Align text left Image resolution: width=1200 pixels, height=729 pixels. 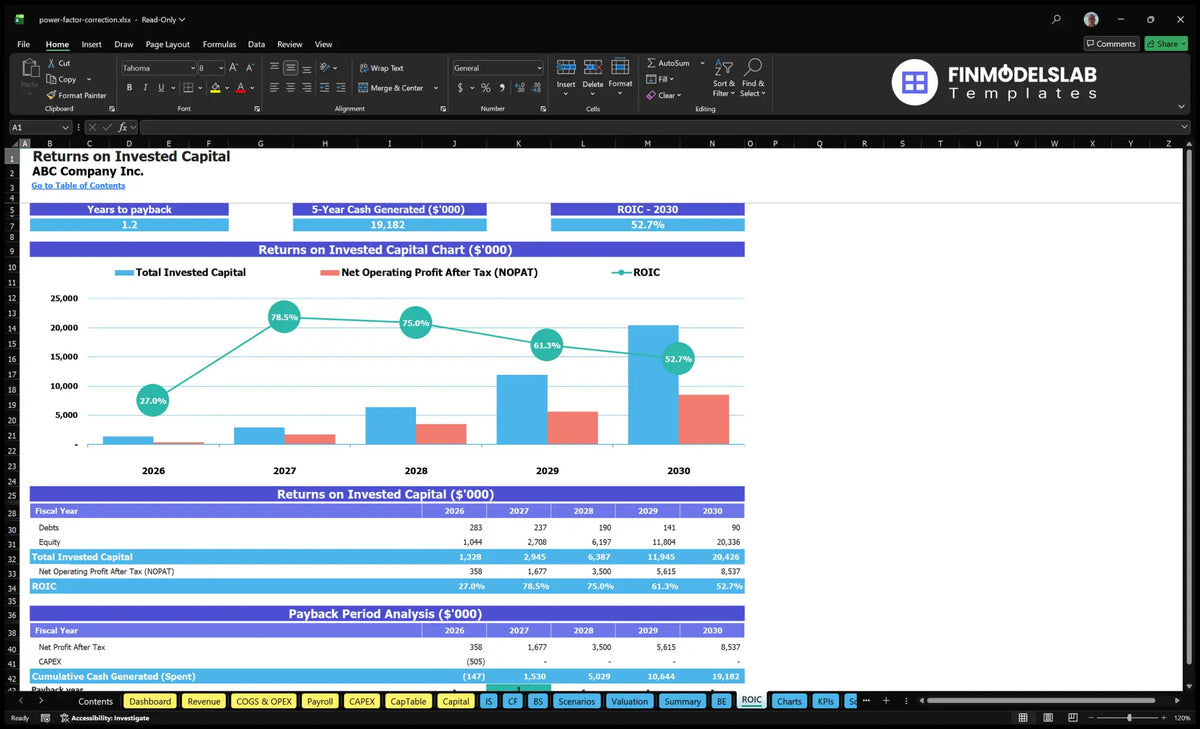pyautogui.click(x=274, y=88)
